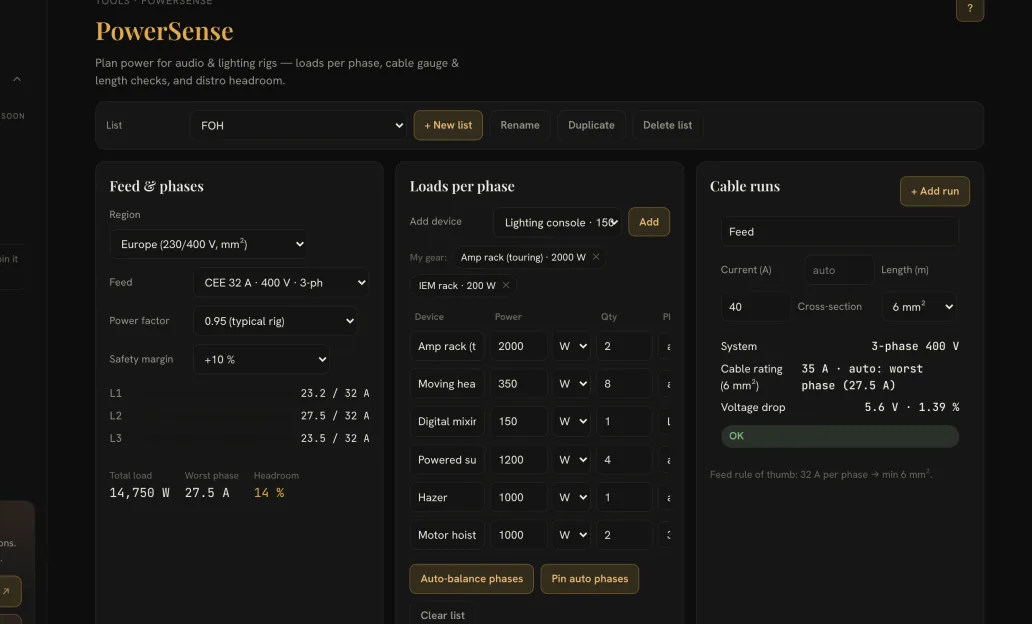Open the Cross-section 6 mm² dropdown
Screen dimensions: 1032x624
(919, 307)
